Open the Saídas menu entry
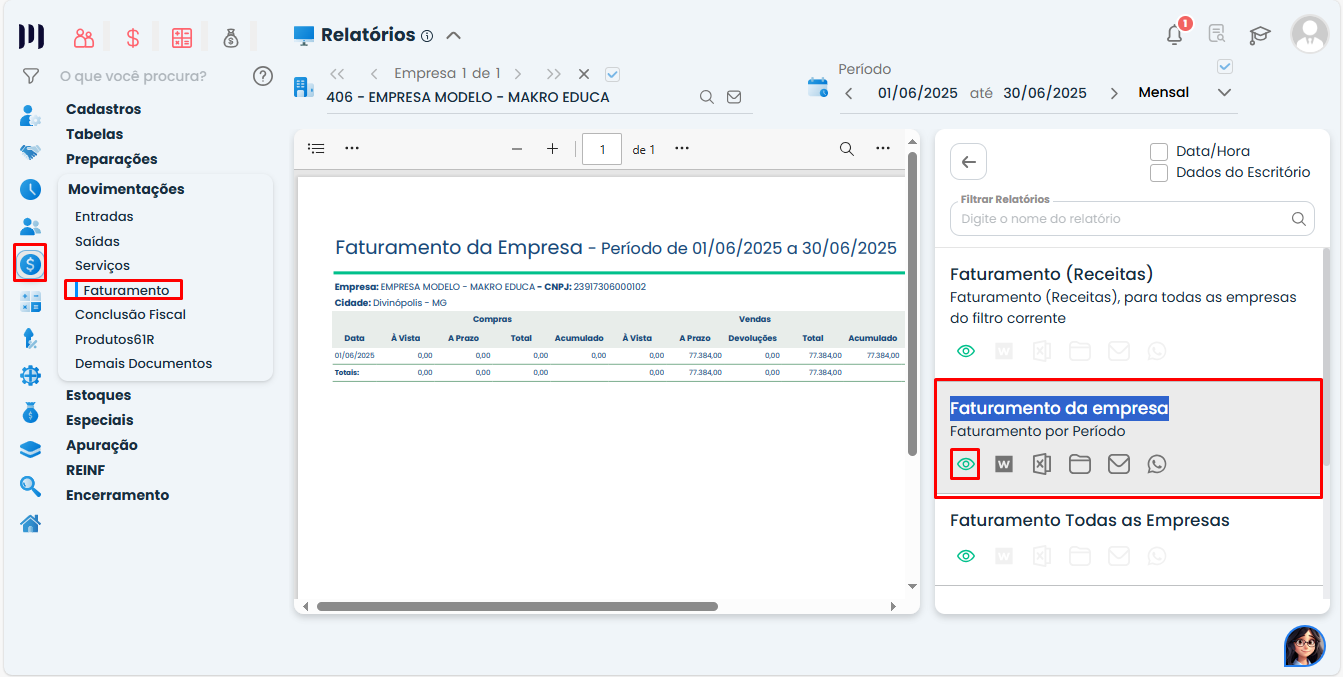Screen dimensions: 1343x677 [95, 240]
